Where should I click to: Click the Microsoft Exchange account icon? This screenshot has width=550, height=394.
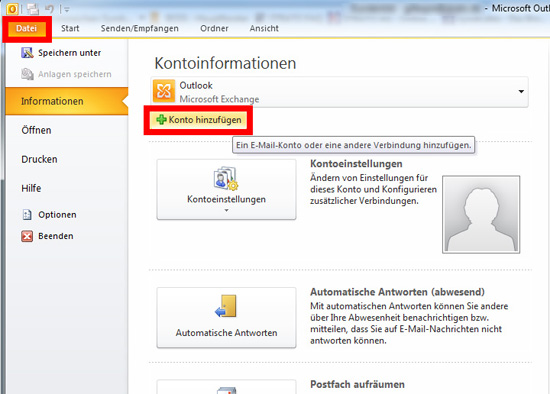click(164, 91)
